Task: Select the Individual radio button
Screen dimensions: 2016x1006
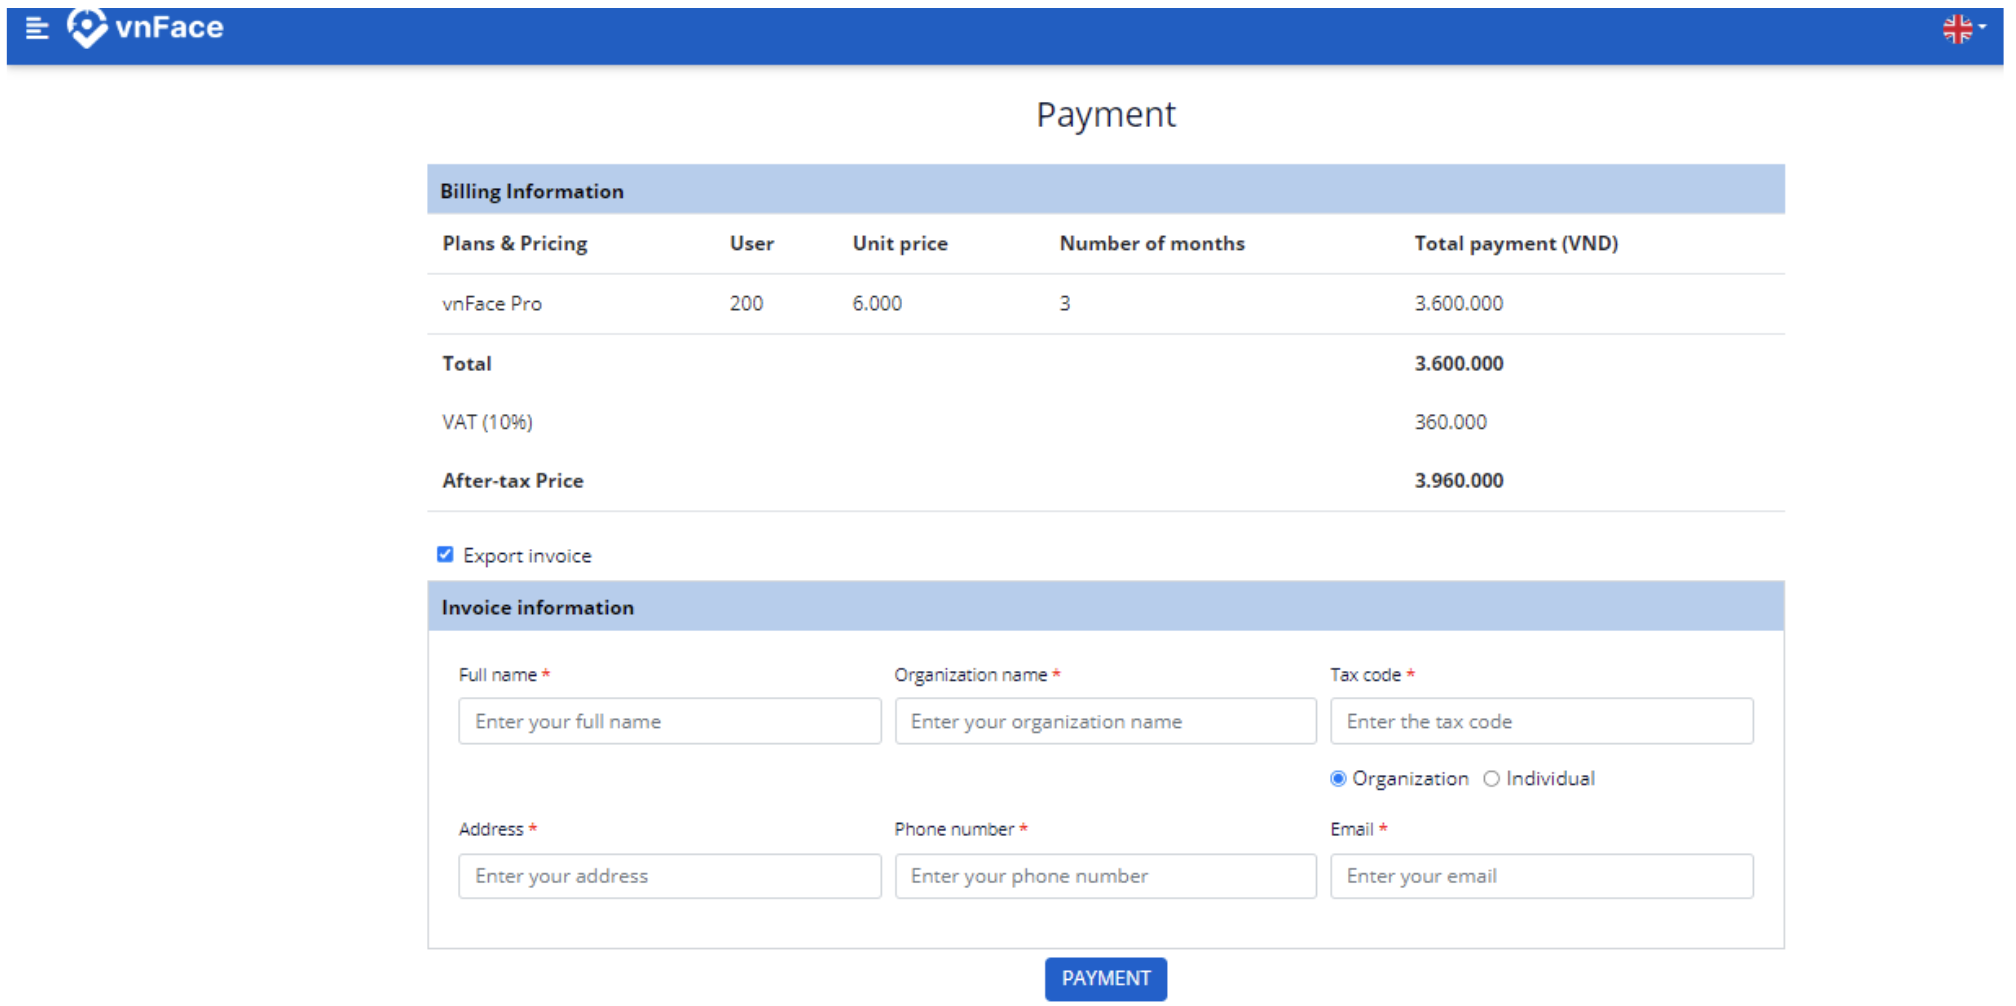Action: (x=1491, y=779)
